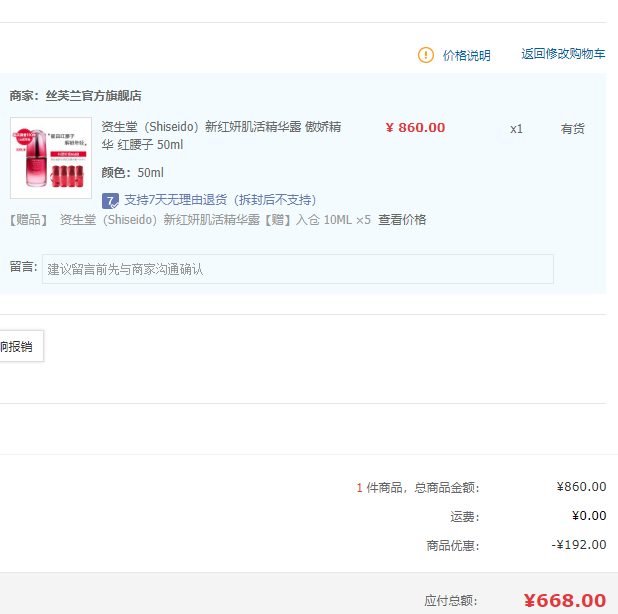Click the 【赠品】 gift label
The image size is (618, 614).
click(30, 220)
